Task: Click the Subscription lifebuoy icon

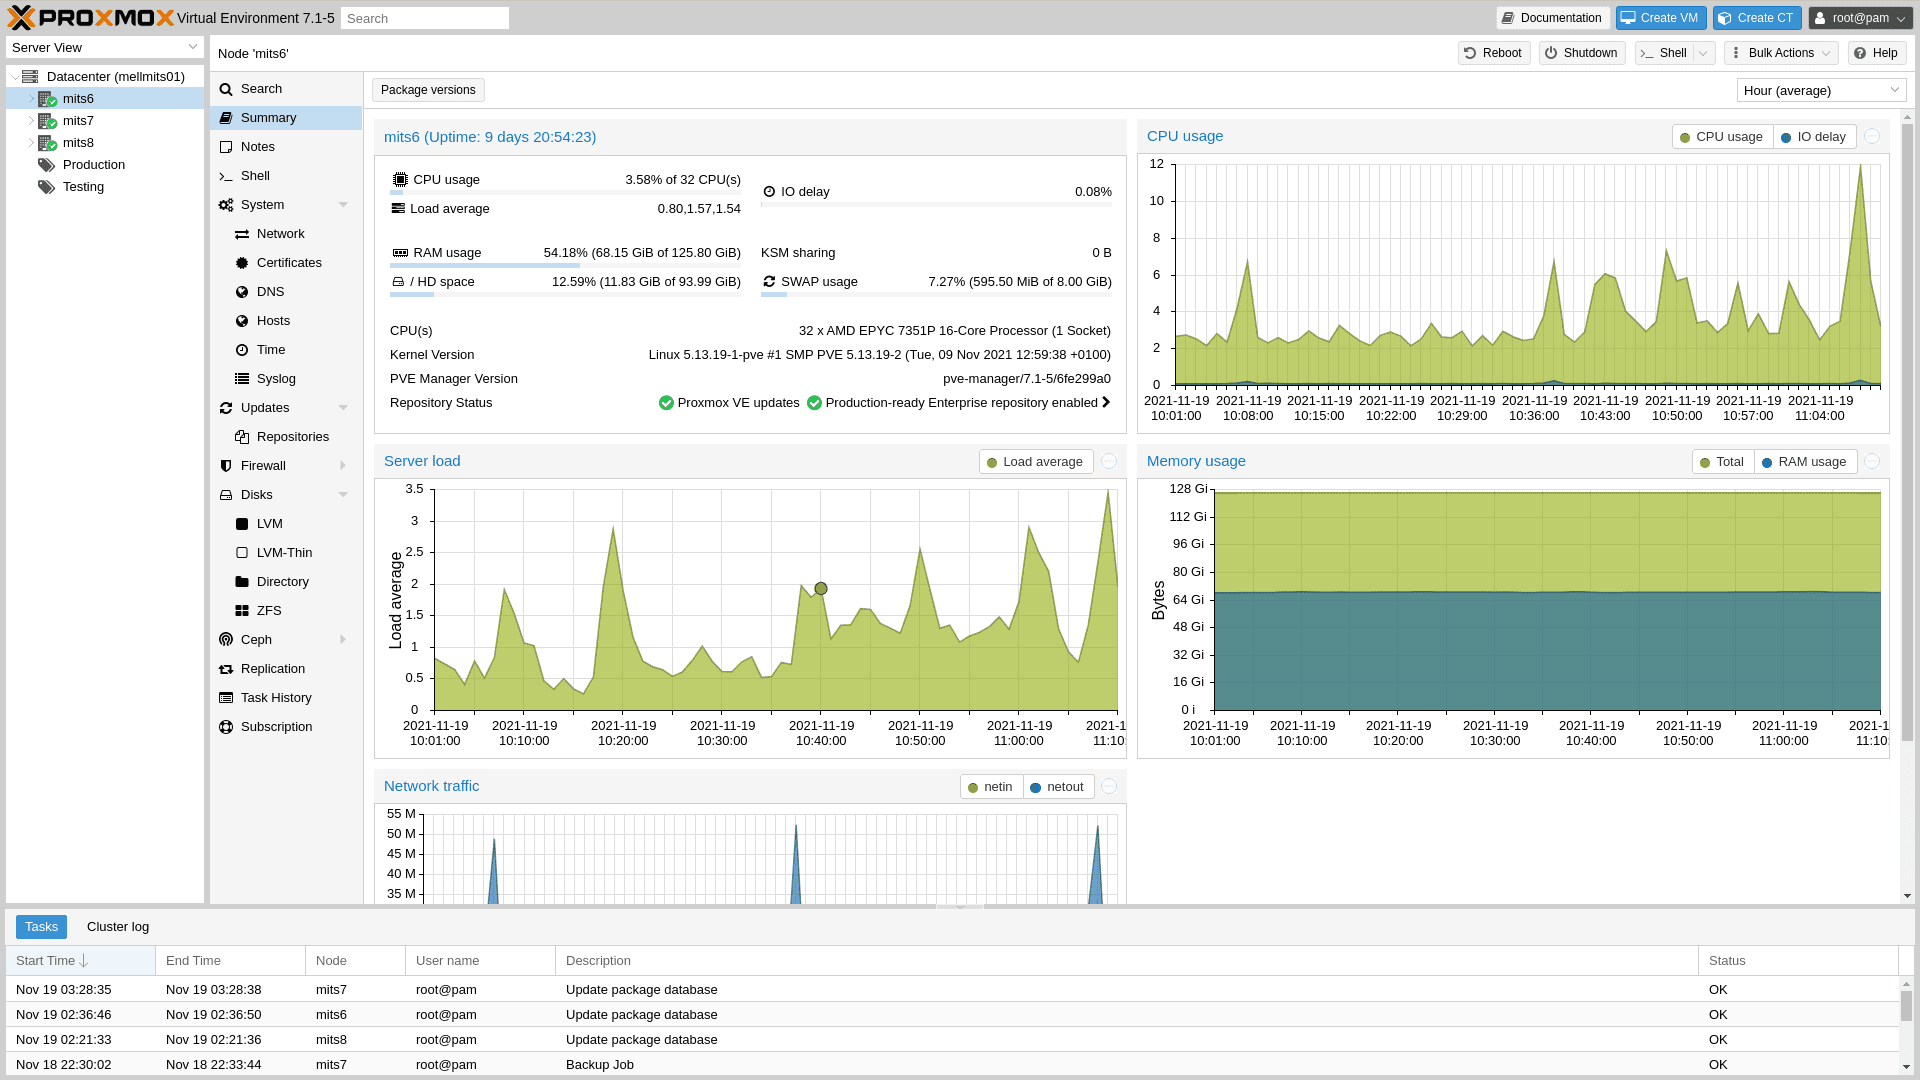Action: (x=226, y=727)
